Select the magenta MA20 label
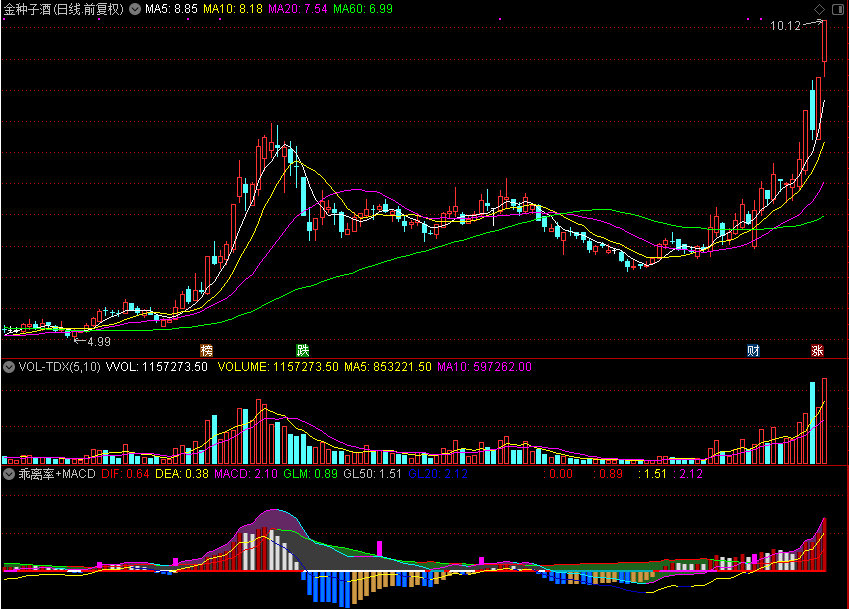The height and width of the screenshot is (609, 849). pos(298,9)
